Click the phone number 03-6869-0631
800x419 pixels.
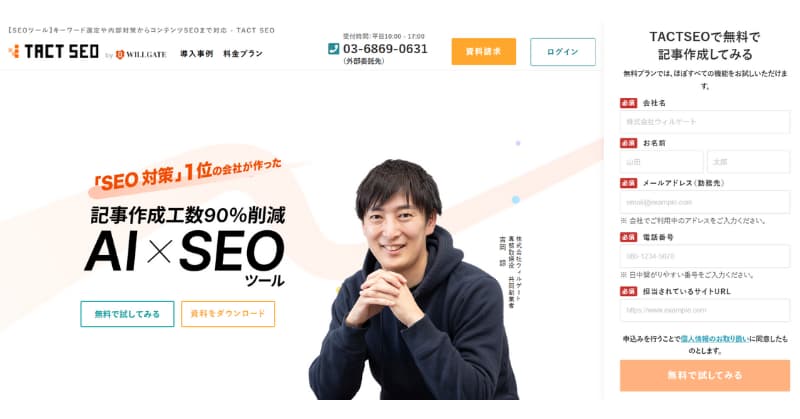coord(385,49)
